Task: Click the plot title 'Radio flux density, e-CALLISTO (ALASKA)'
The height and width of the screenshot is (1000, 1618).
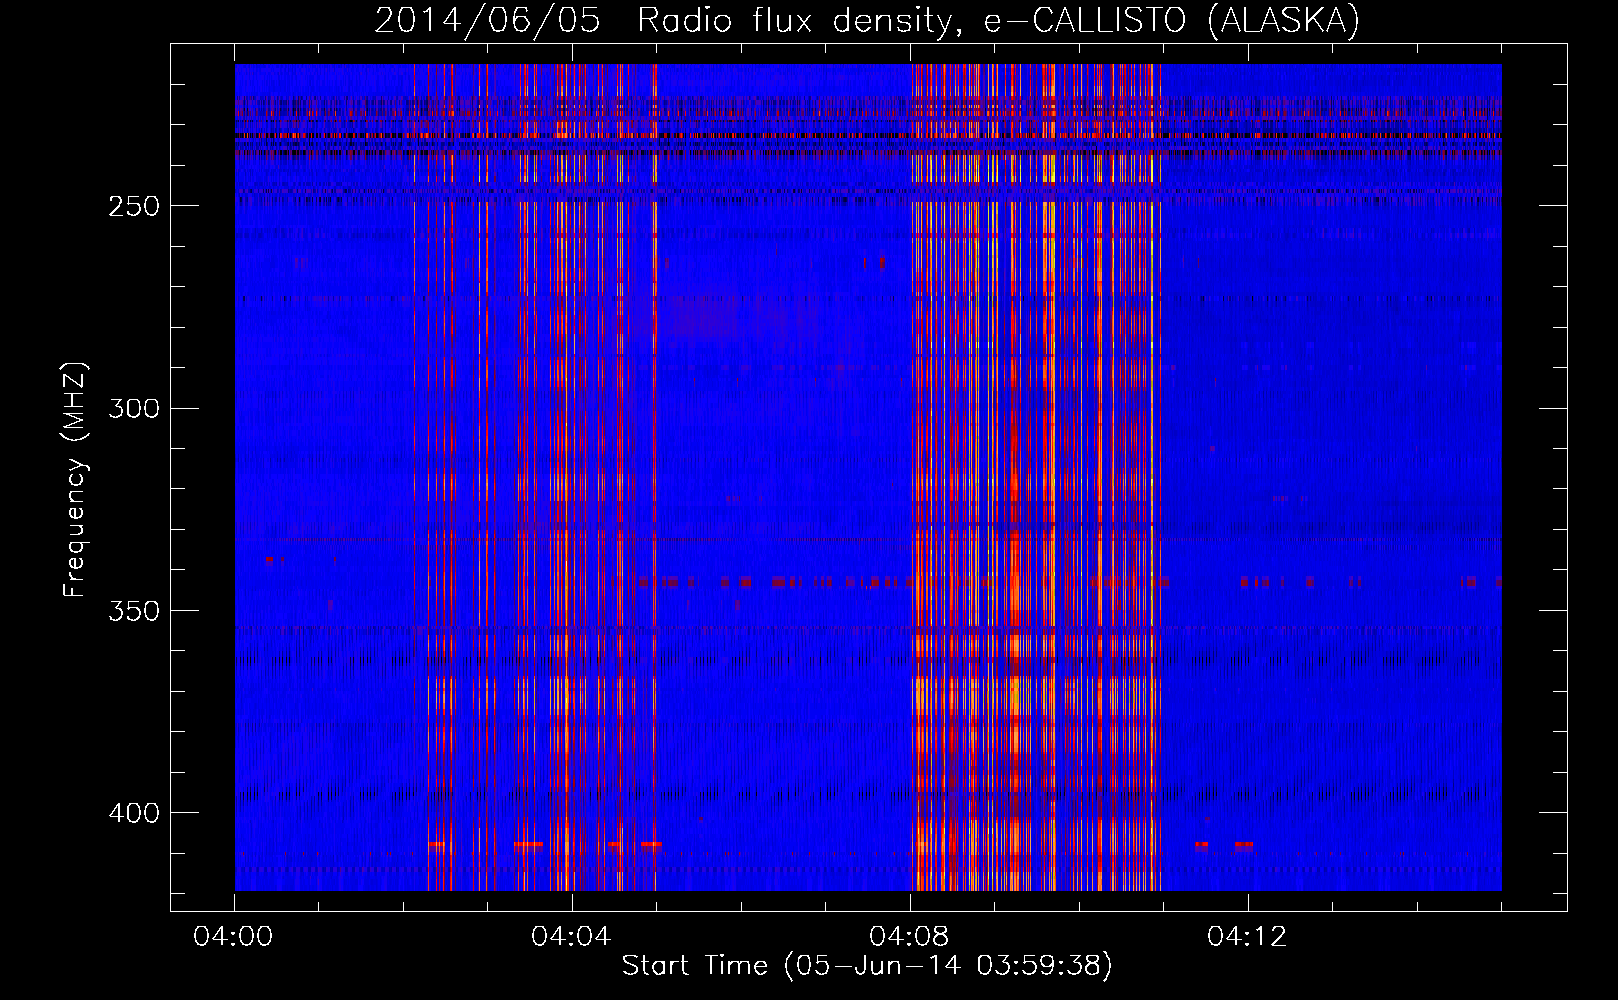Action: [999, 20]
